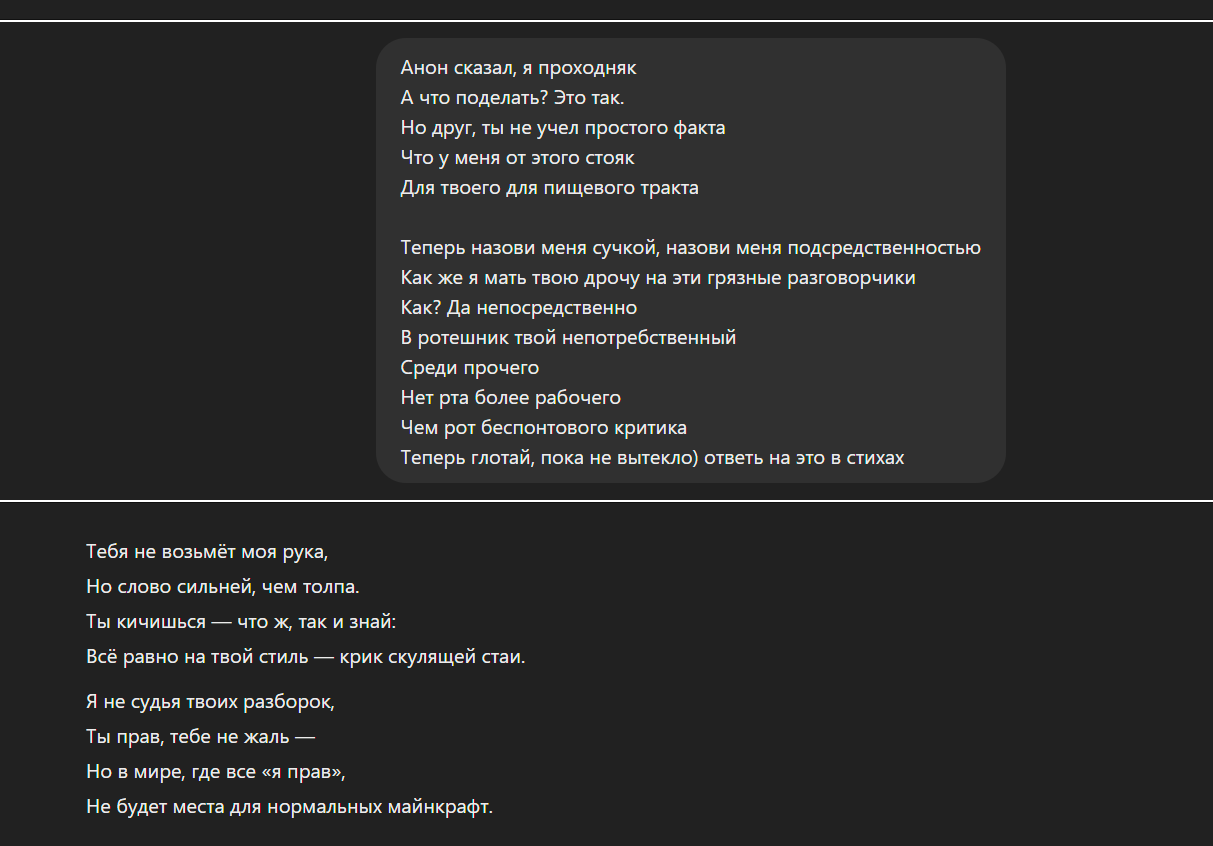Screen dimensions: 1213x846
Task: Click the line ending with "подсредственностью"
Action: 690,248
